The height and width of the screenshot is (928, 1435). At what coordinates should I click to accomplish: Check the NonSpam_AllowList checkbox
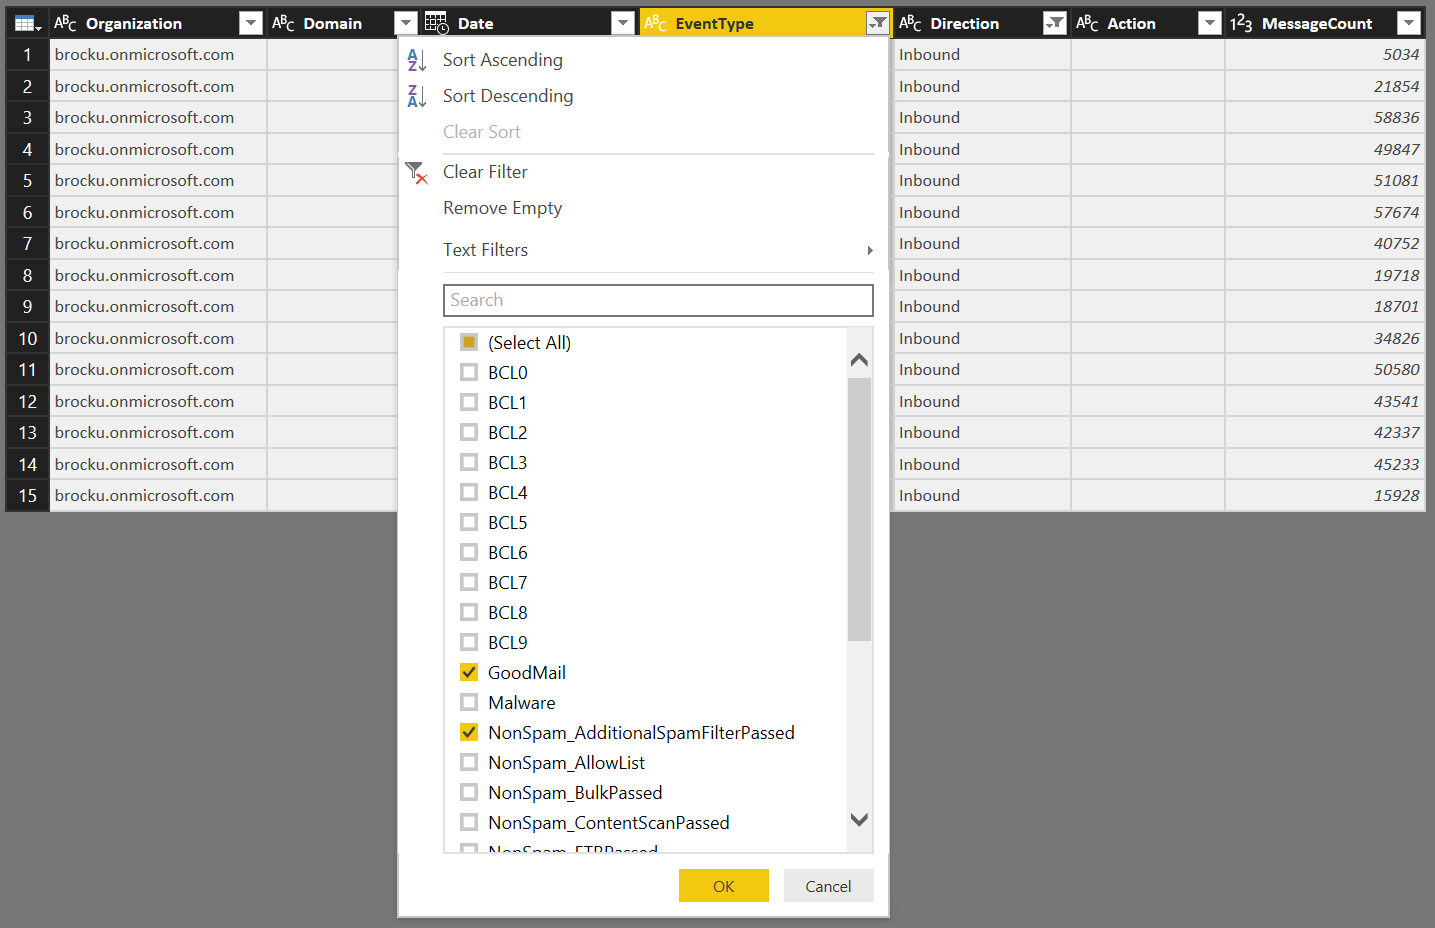point(469,762)
